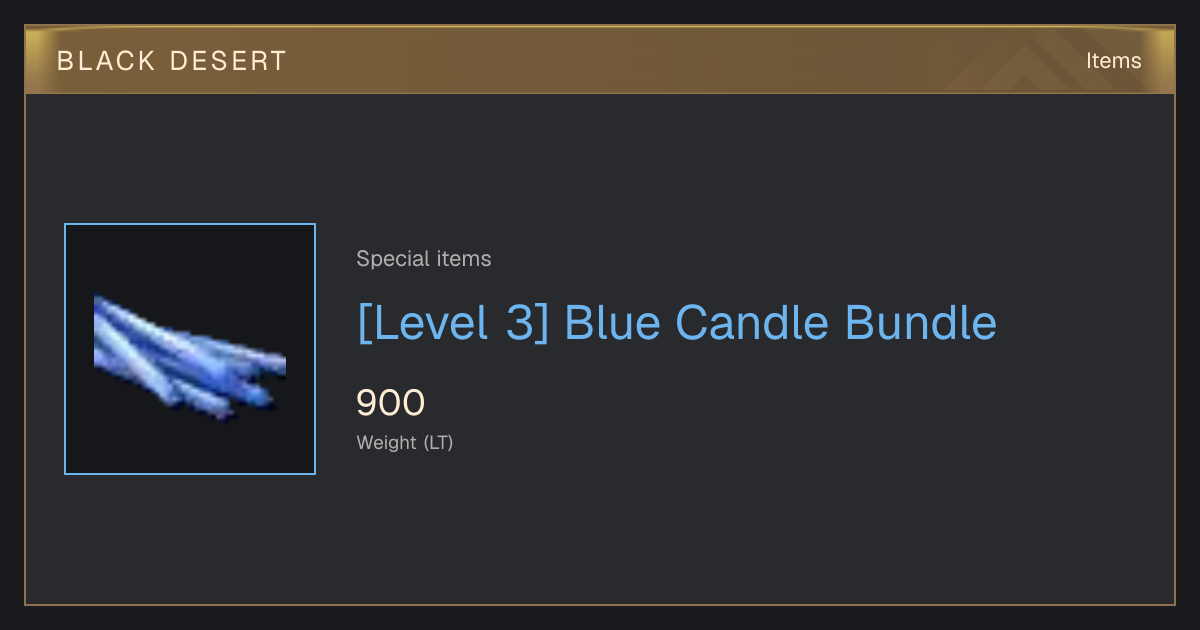Viewport: 1200px width, 630px height.
Task: Click the [Level 3] Blue Candle Bundle title
Action: (x=677, y=323)
